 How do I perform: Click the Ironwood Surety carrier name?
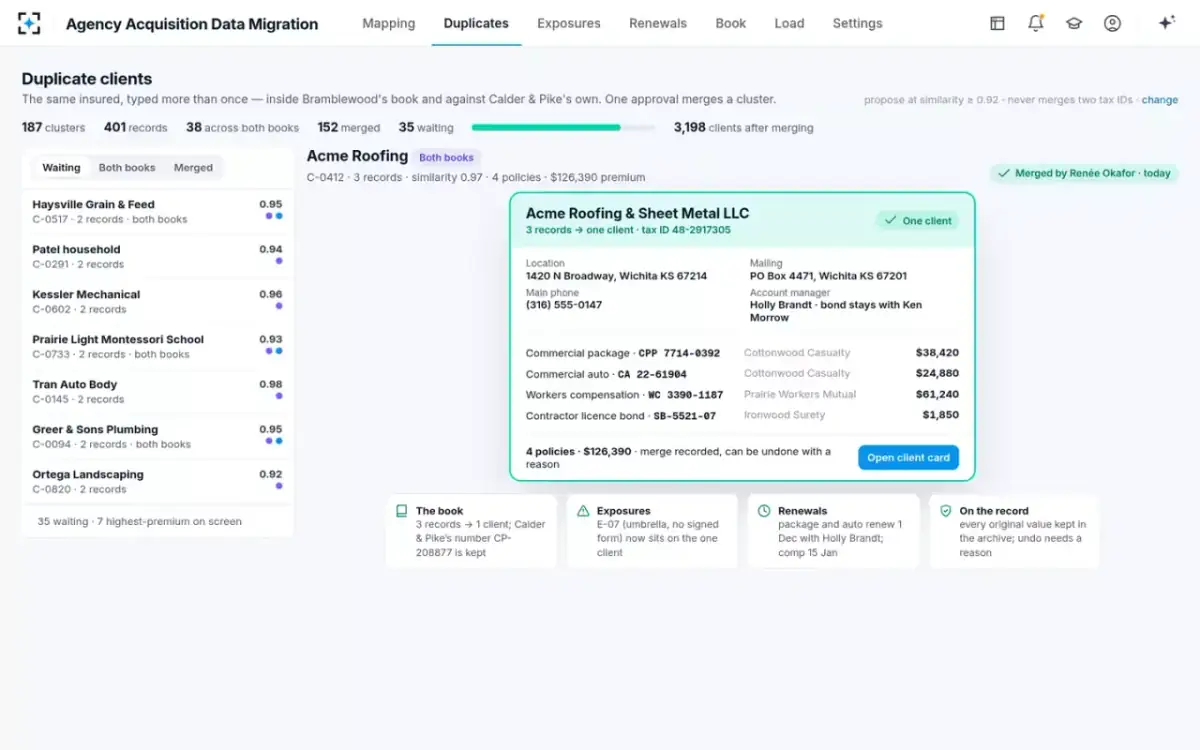pyautogui.click(x=785, y=415)
